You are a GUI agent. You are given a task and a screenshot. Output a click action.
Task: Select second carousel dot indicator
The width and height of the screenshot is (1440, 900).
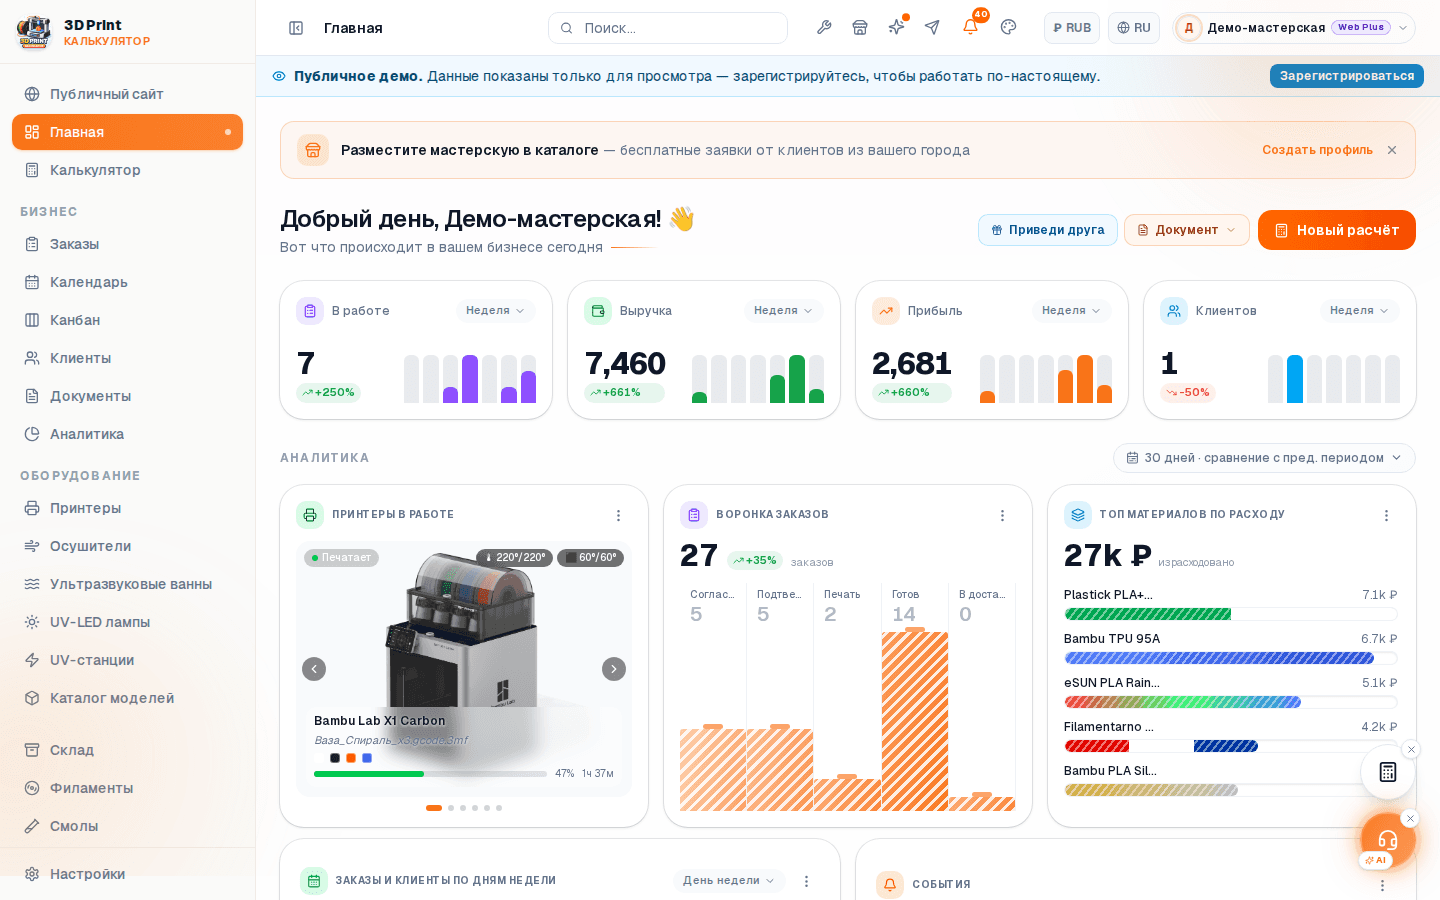pos(451,808)
